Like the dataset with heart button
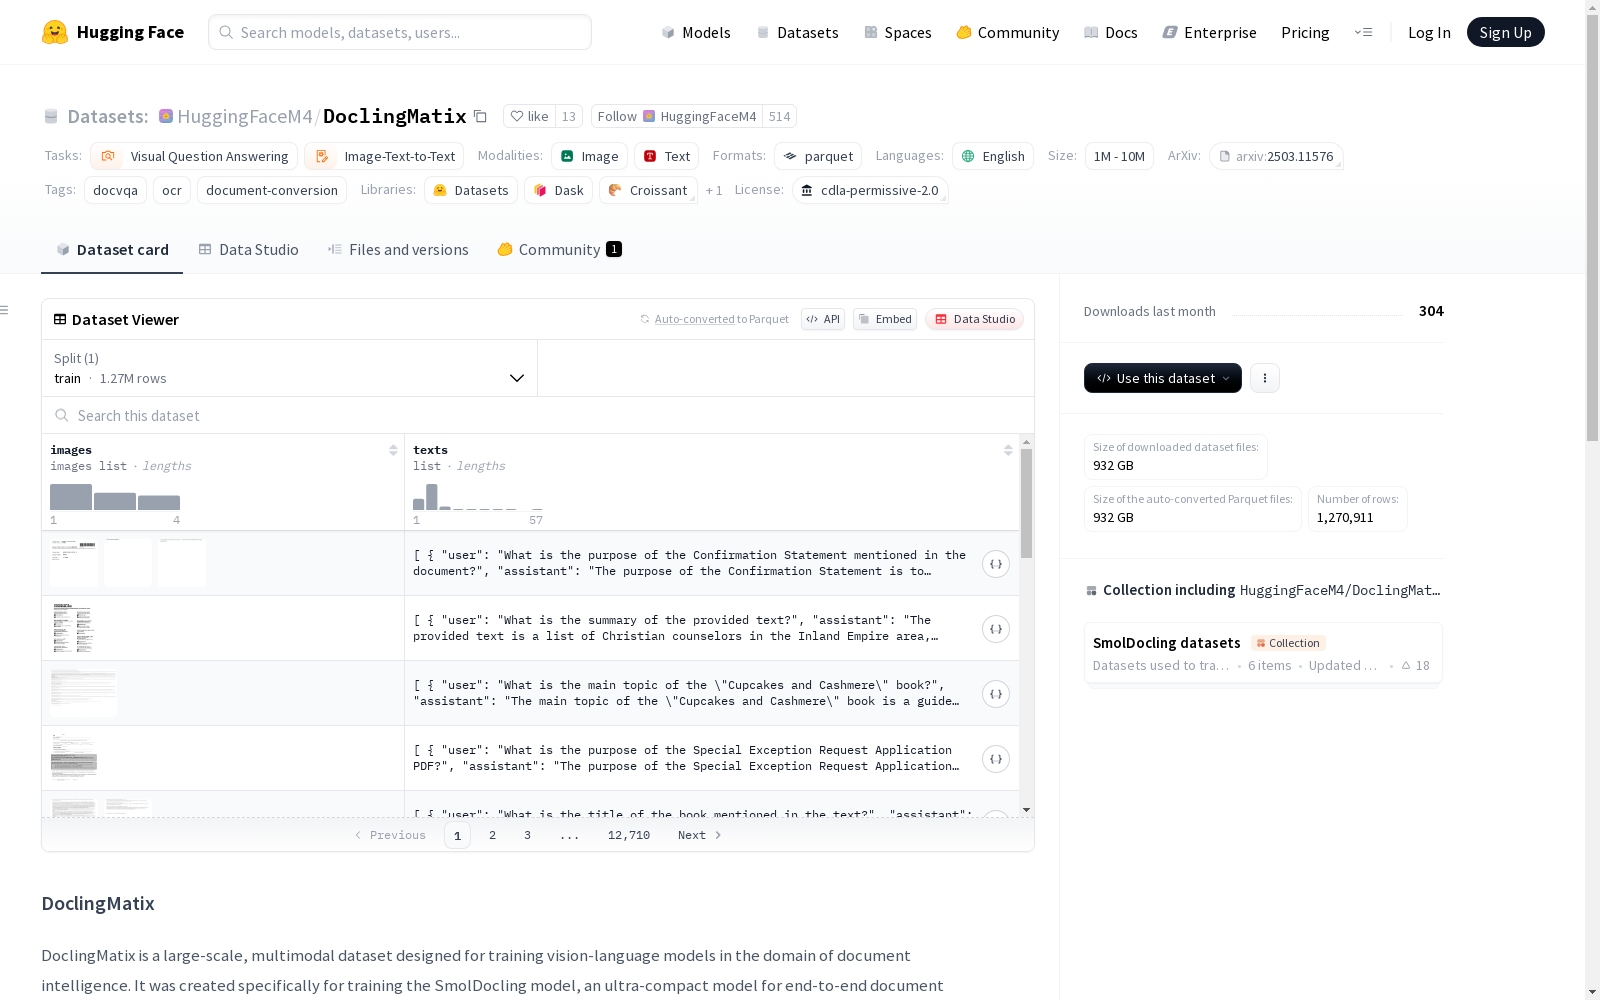This screenshot has height=1000, width=1600. pyautogui.click(x=529, y=116)
